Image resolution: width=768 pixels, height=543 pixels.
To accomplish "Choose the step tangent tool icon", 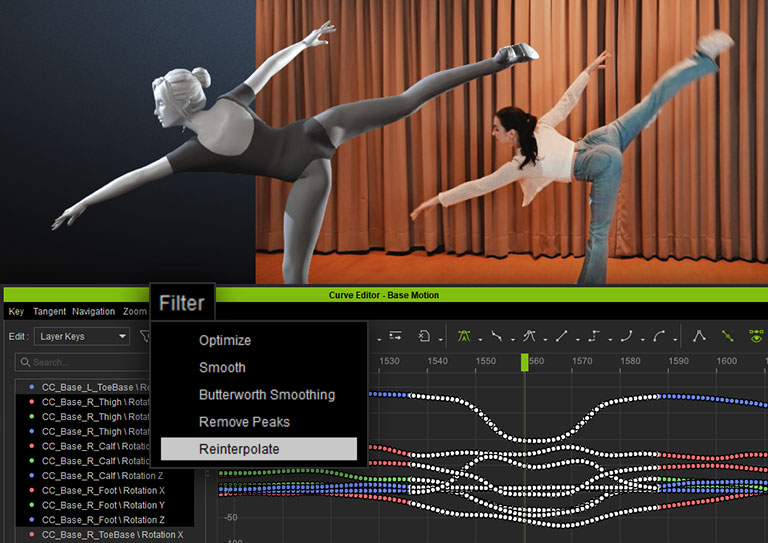I will [594, 336].
